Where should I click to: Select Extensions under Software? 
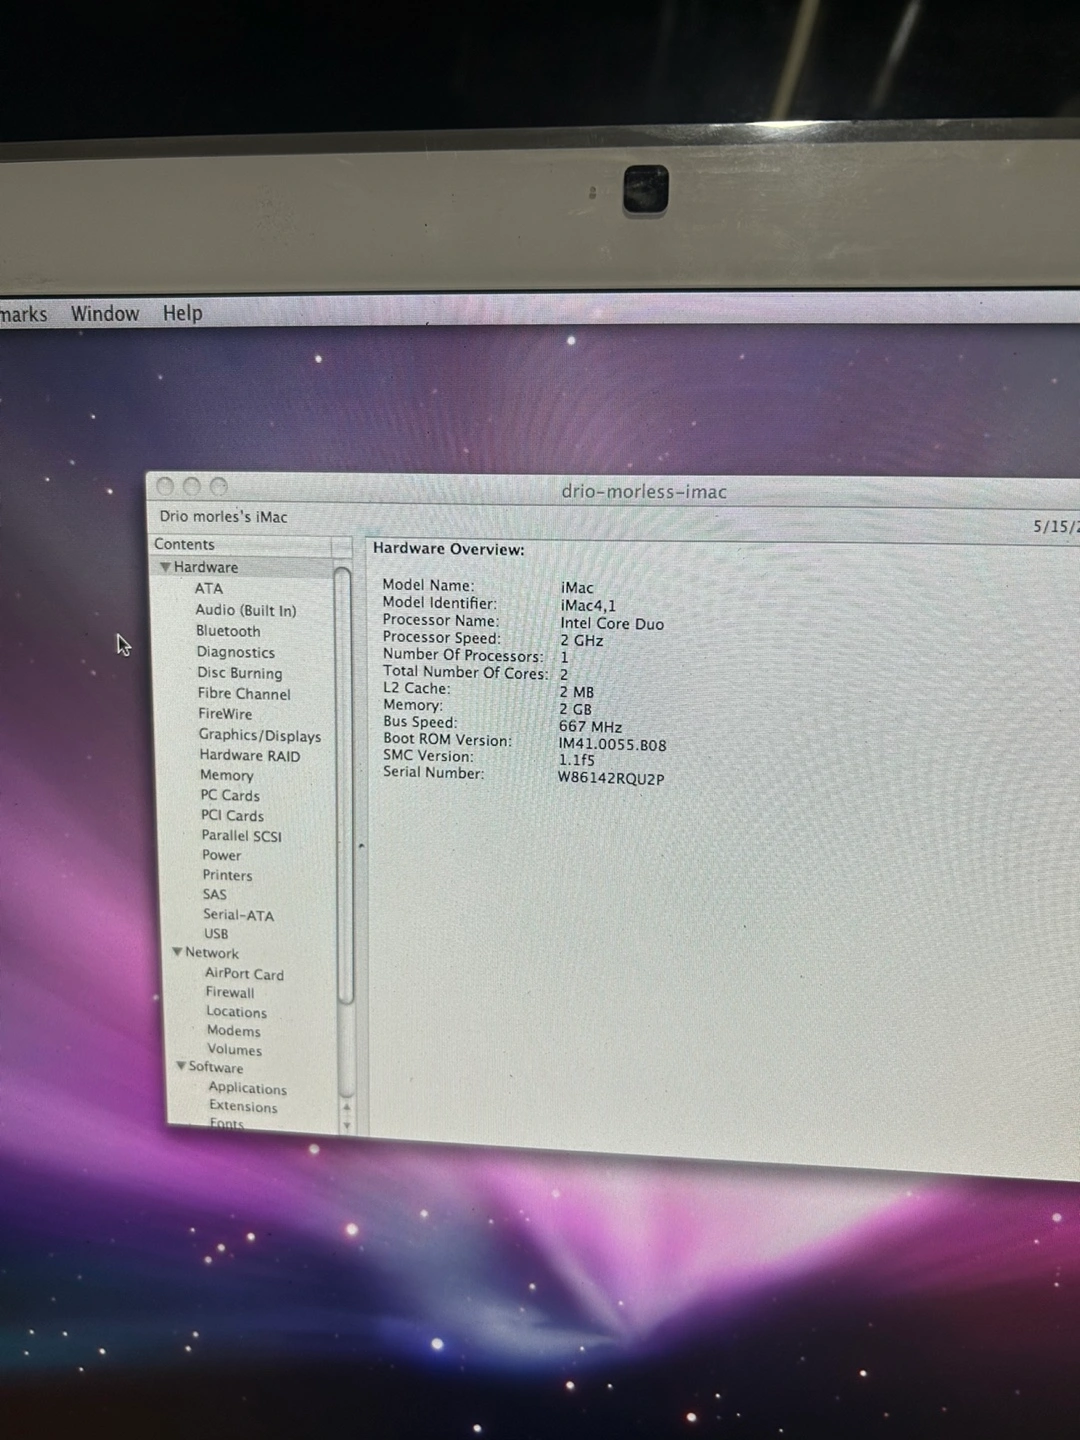point(243,1106)
